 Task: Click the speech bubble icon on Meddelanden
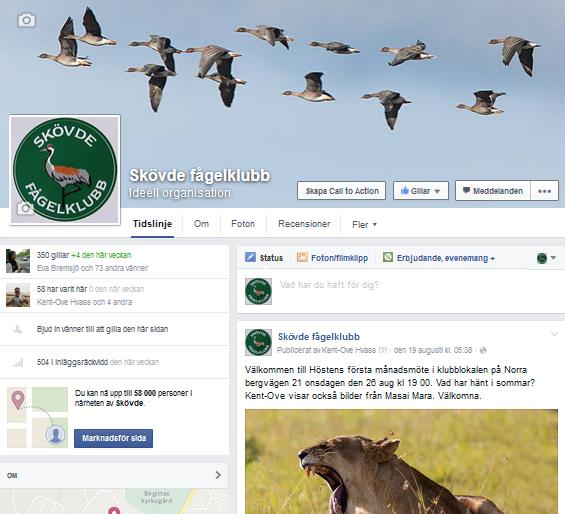pos(466,190)
